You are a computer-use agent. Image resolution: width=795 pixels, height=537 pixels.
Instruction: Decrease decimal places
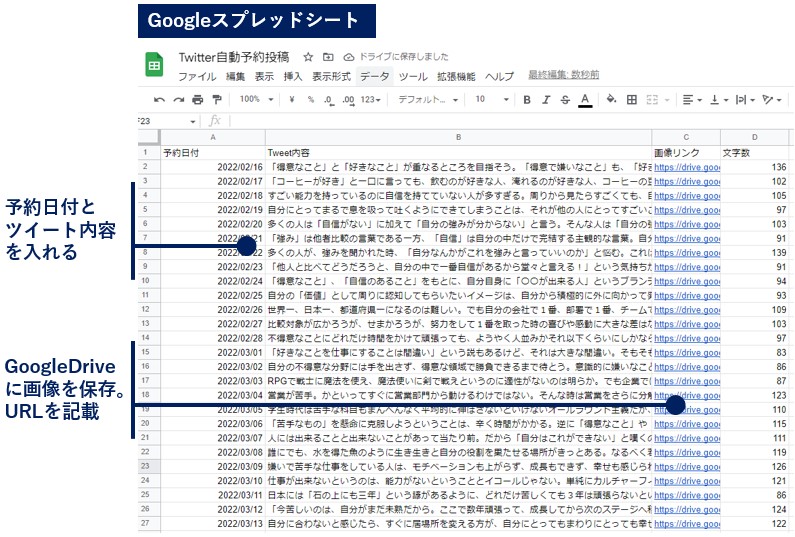(329, 100)
